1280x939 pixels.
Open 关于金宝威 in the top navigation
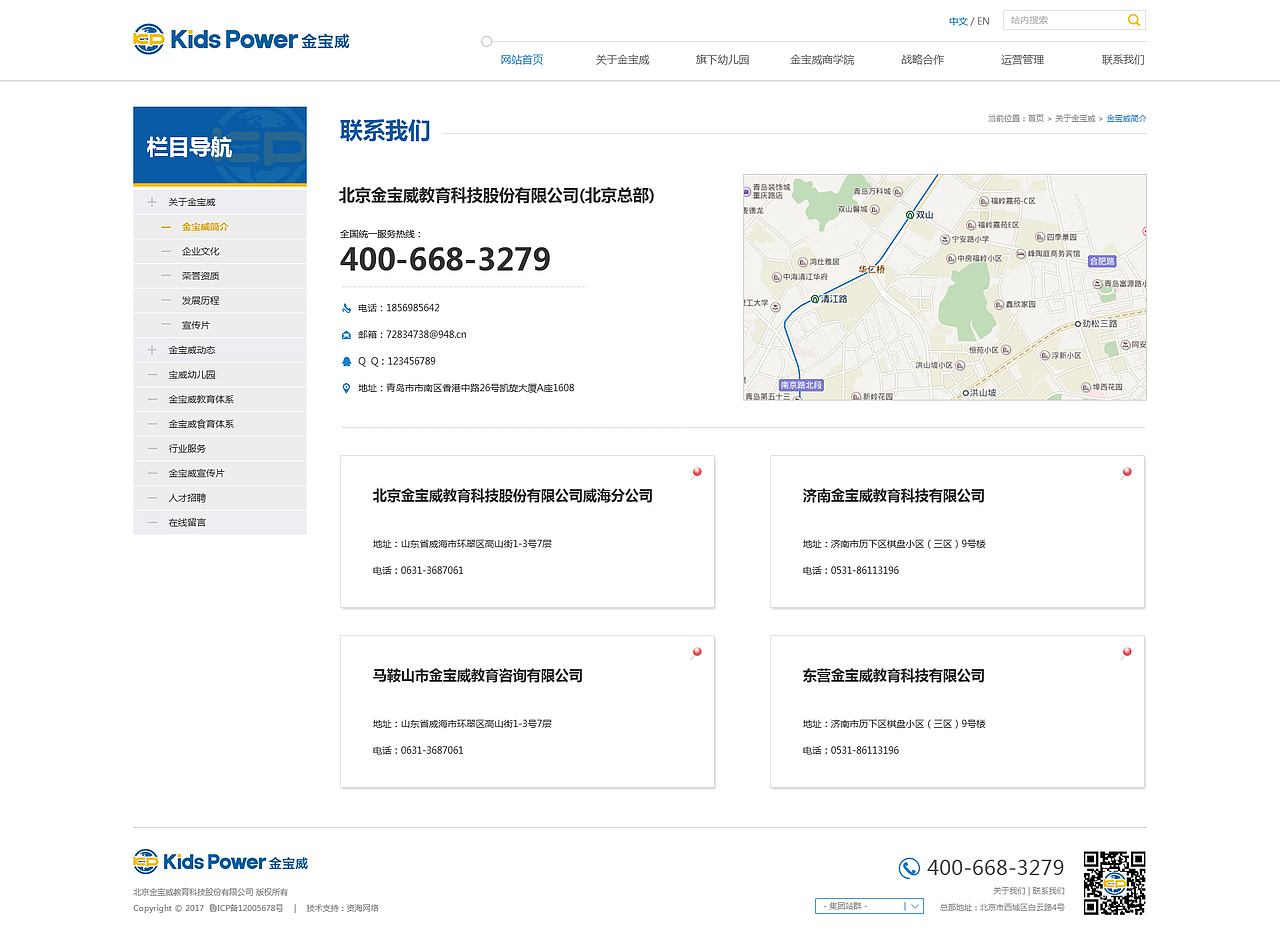pos(623,60)
